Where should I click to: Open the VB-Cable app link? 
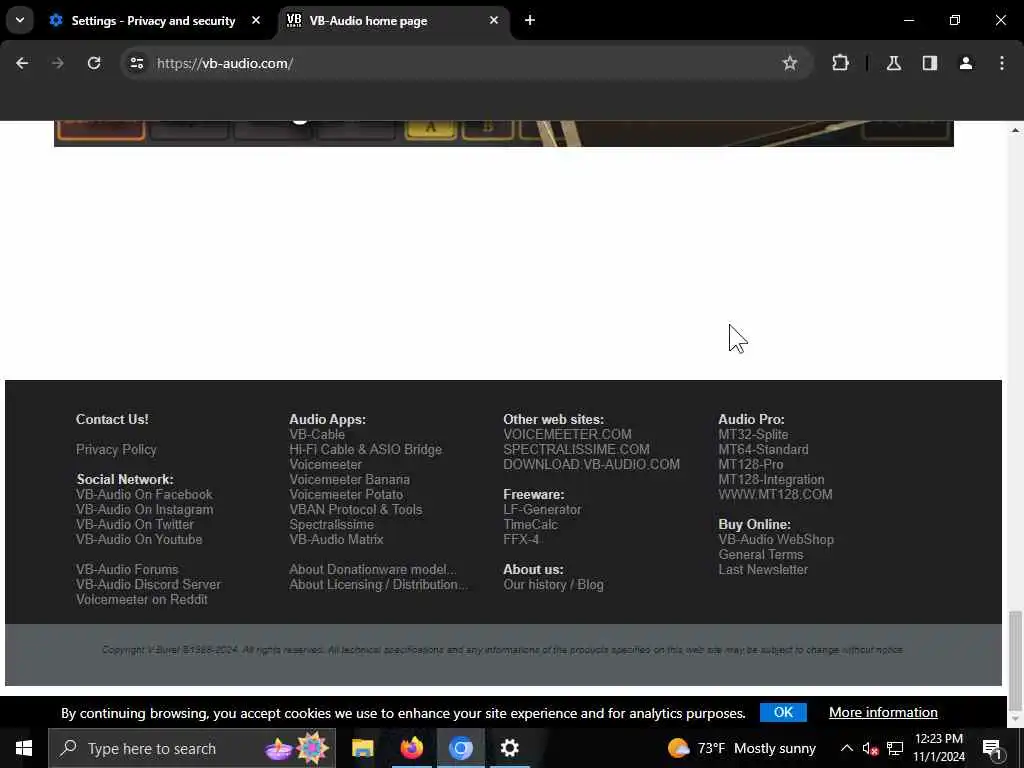317,434
